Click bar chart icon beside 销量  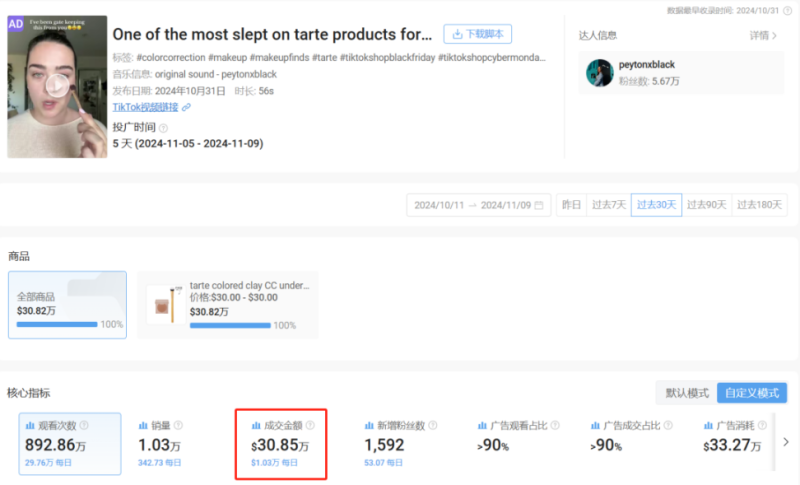point(141,425)
